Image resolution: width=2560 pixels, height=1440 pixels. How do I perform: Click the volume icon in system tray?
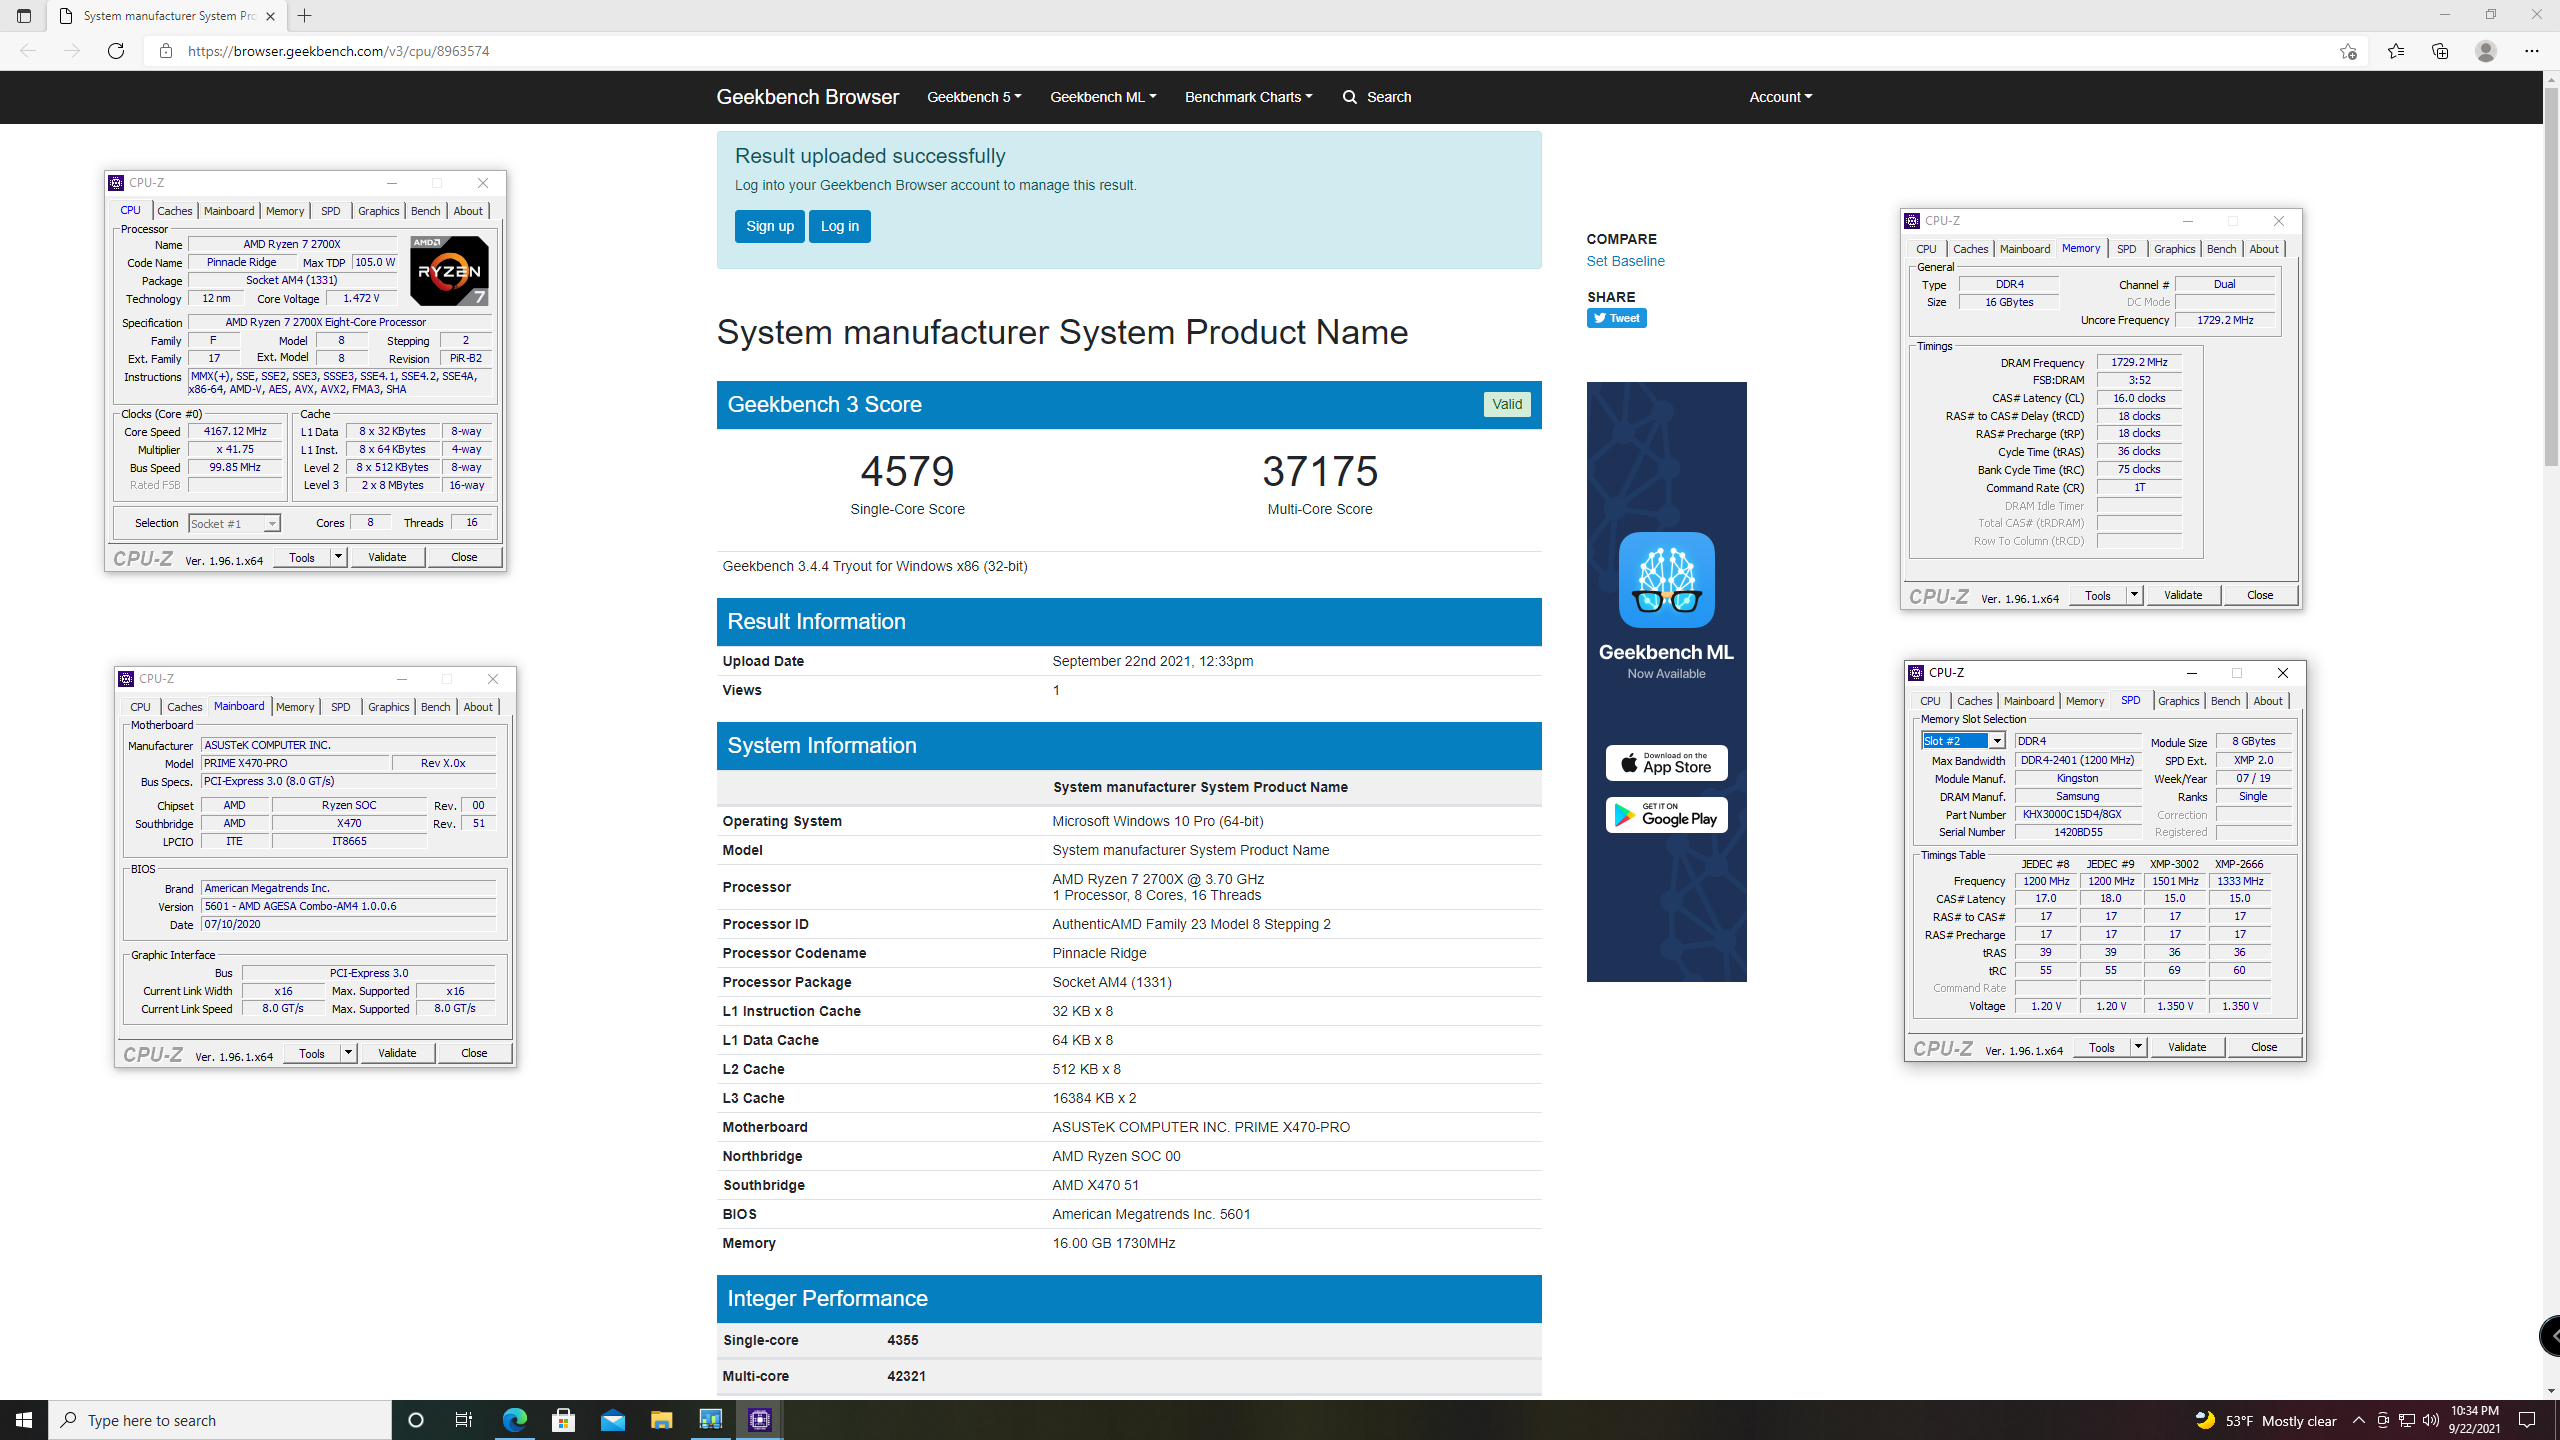pos(2431,1420)
